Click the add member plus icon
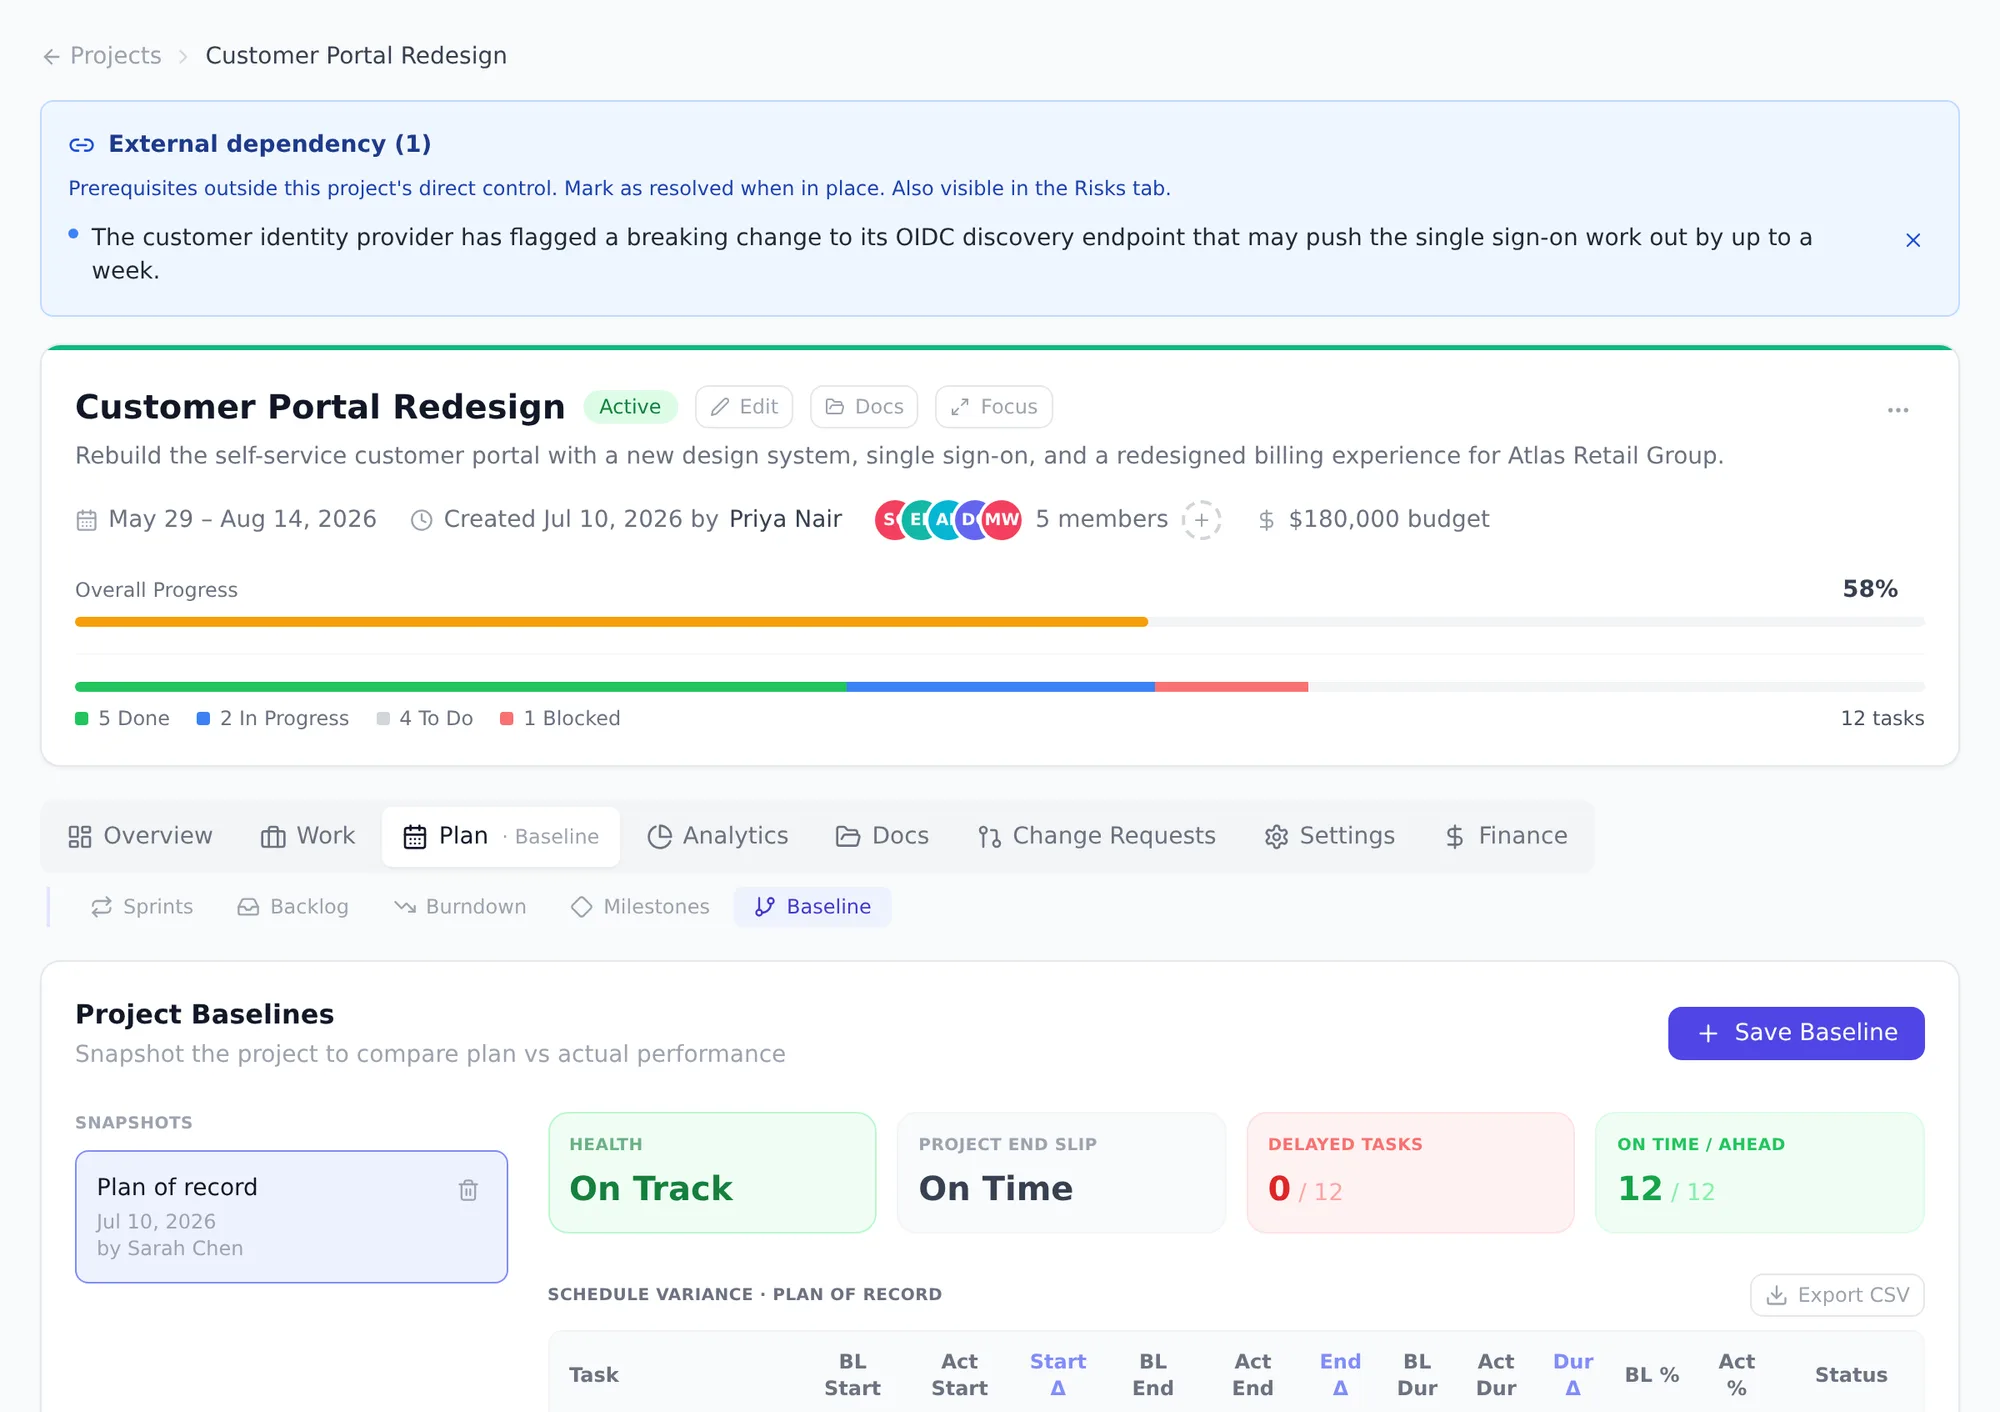 click(x=1201, y=520)
